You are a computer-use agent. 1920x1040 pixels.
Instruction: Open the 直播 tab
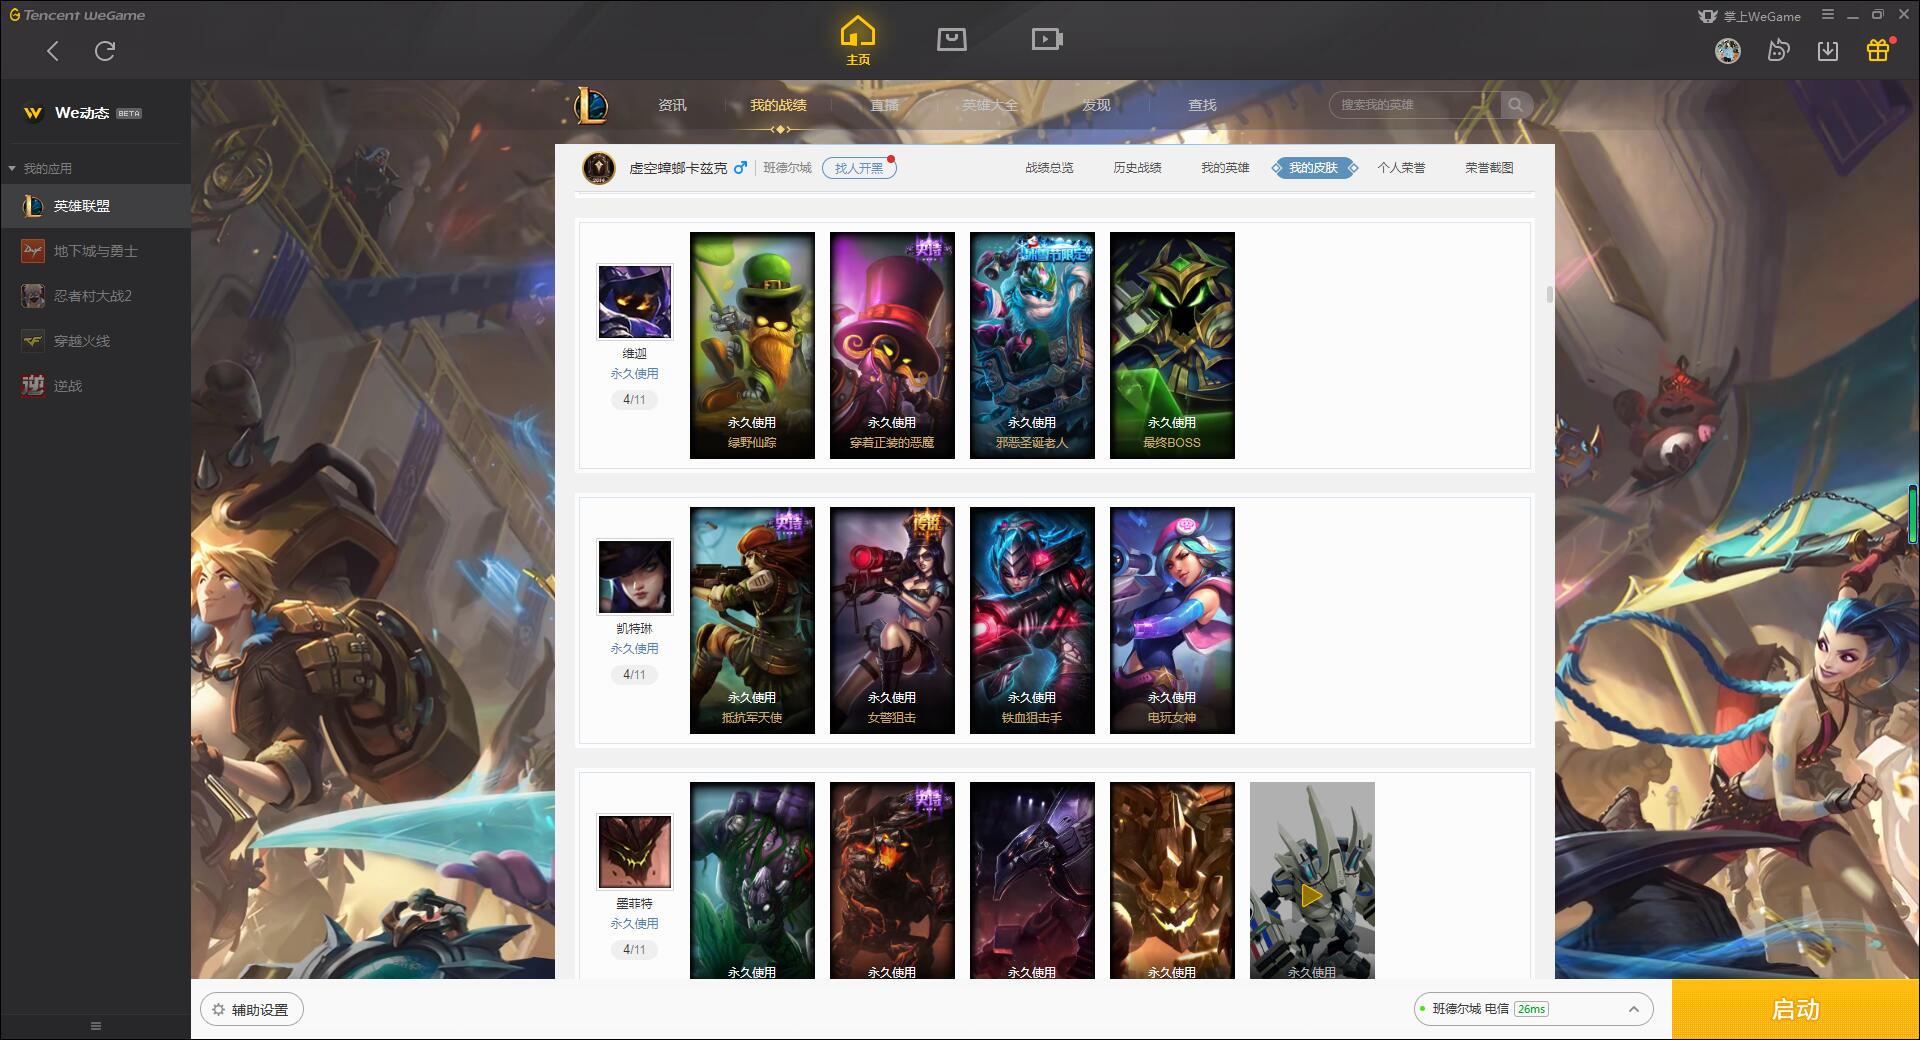click(x=884, y=105)
